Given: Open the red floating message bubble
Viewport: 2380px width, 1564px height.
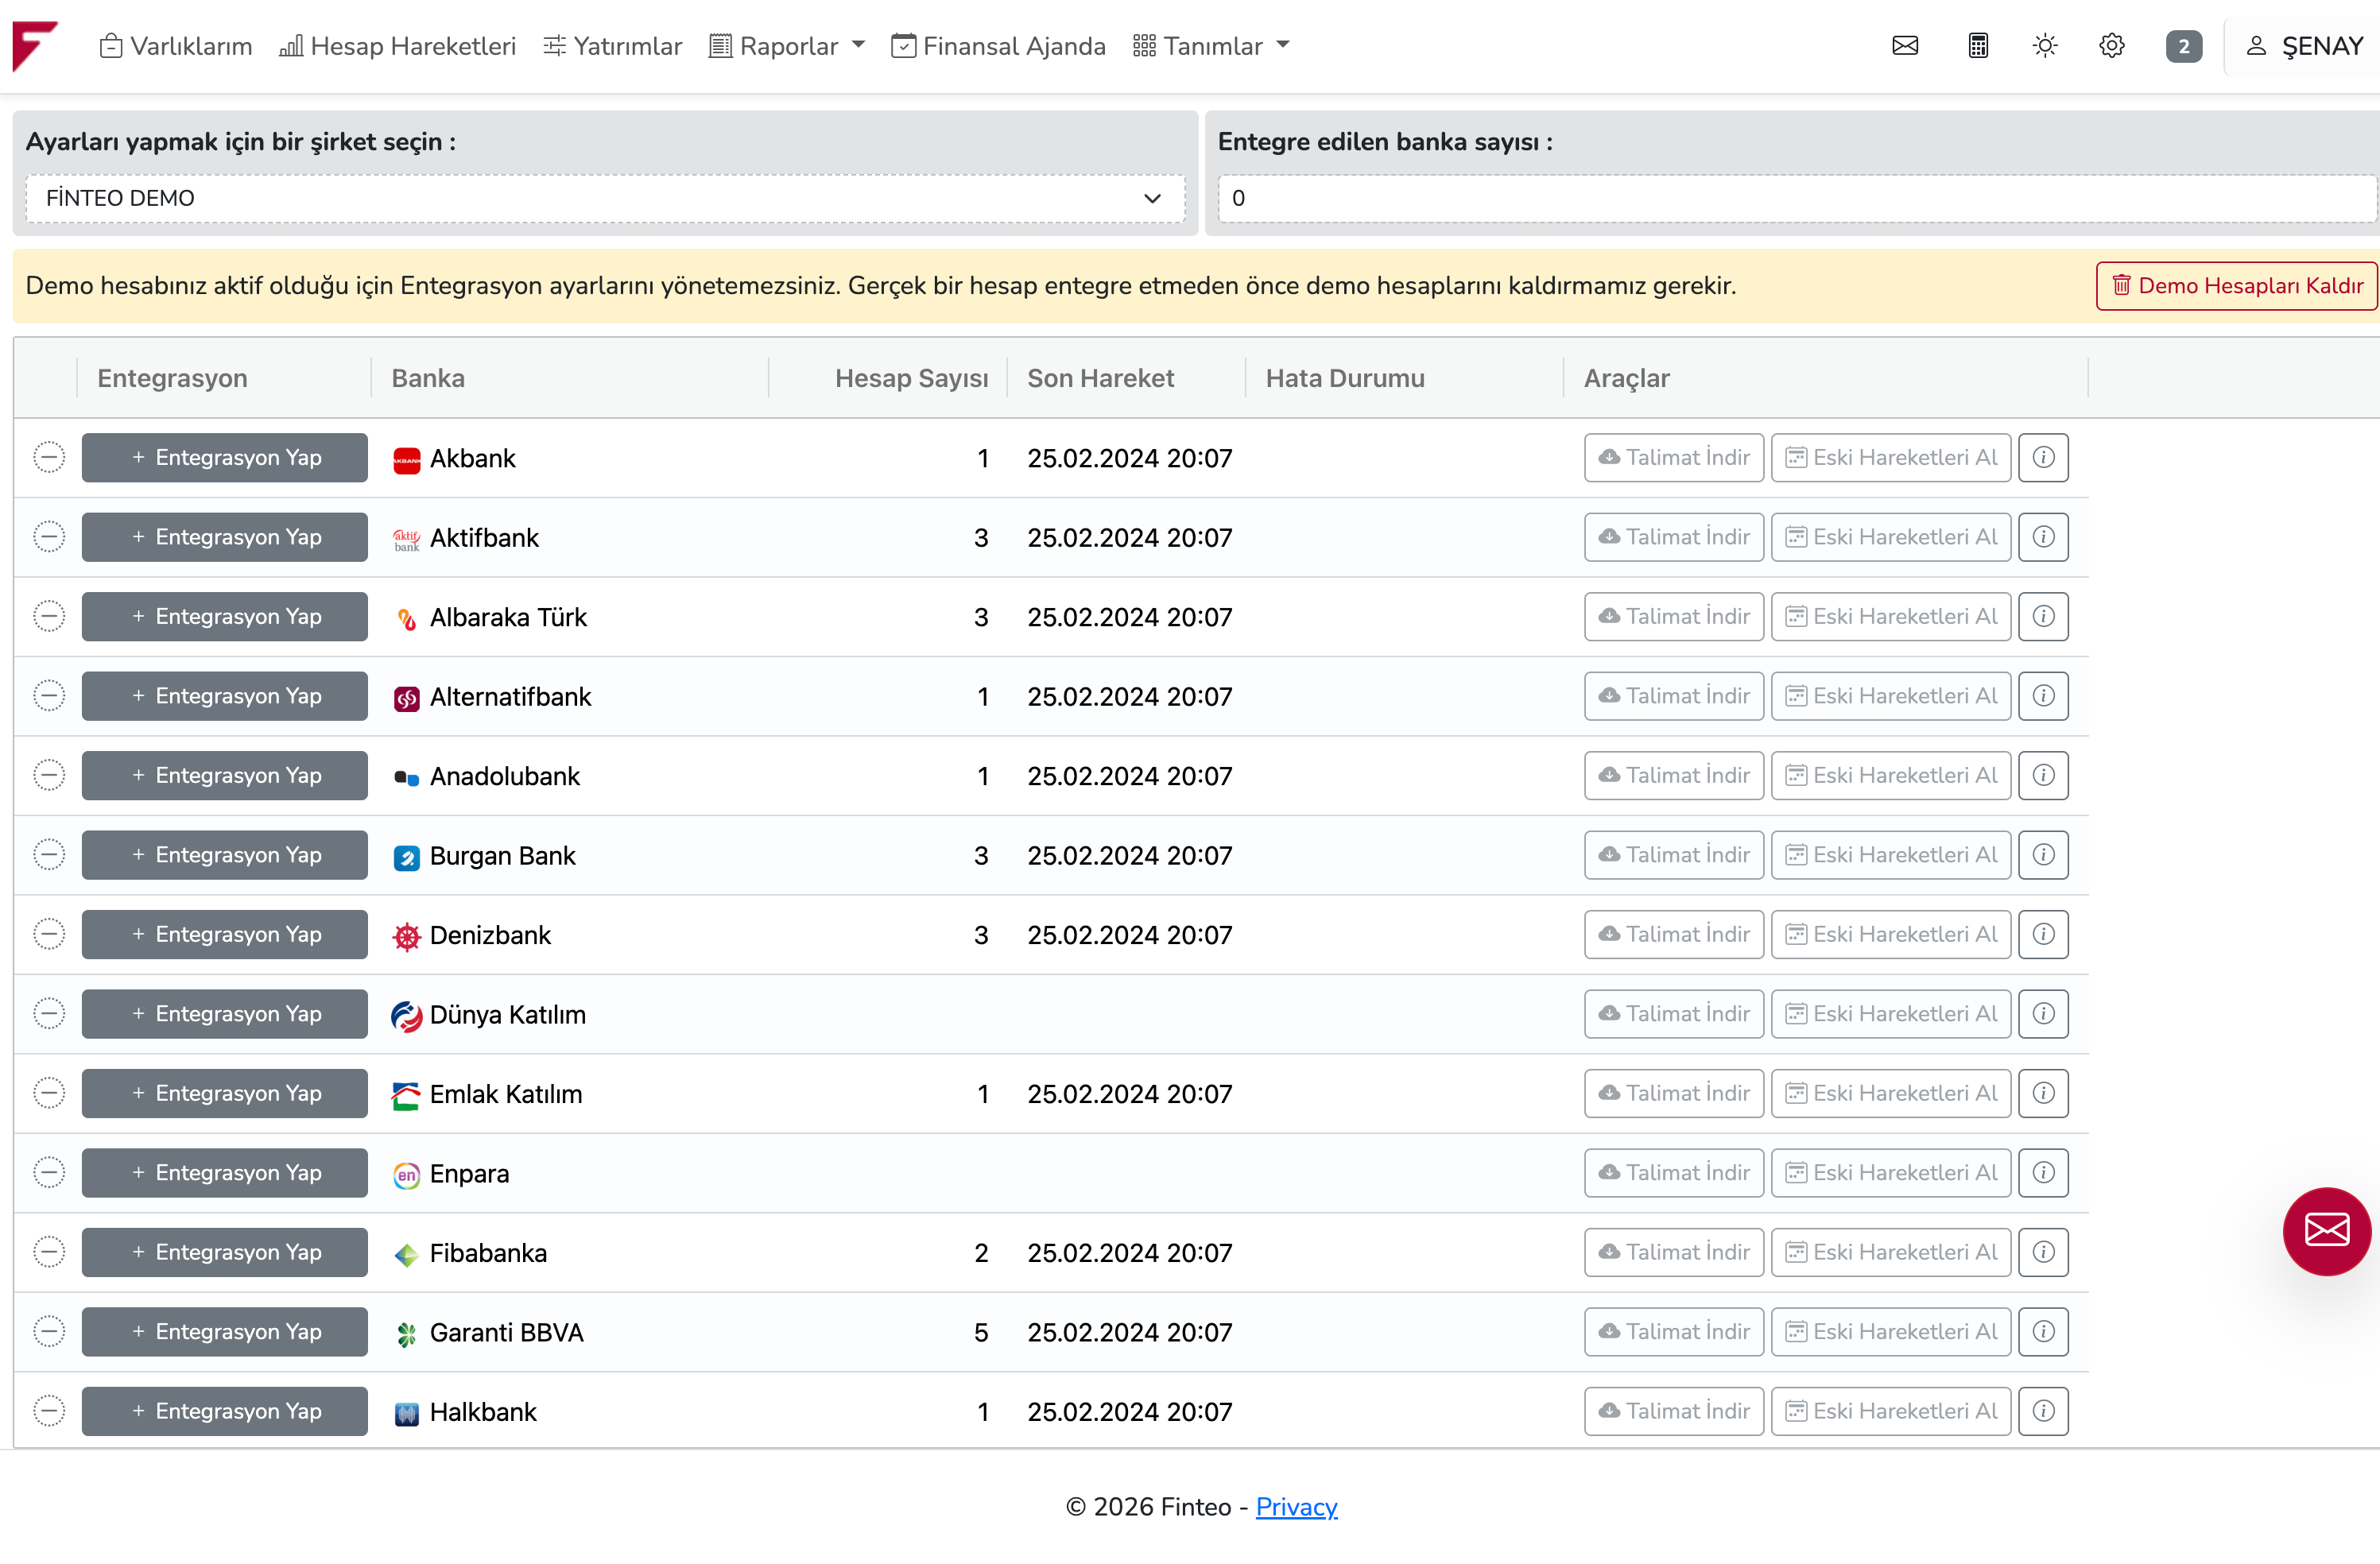Looking at the screenshot, I should coord(2325,1230).
